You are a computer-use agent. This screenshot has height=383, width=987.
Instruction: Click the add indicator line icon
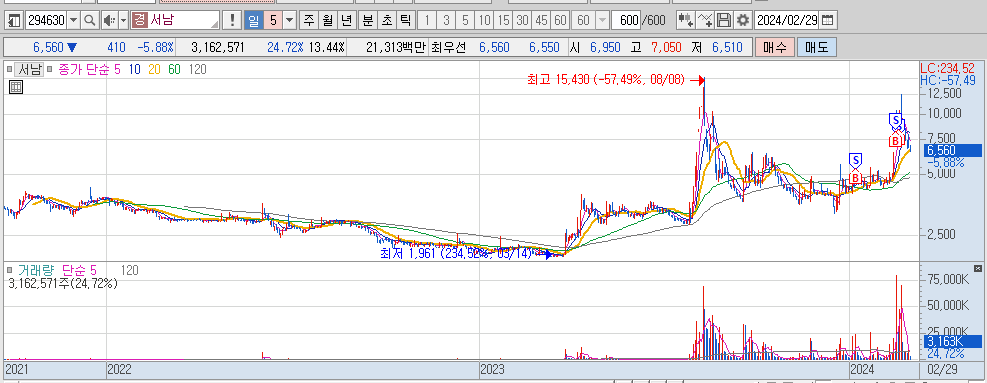[x=706, y=20]
